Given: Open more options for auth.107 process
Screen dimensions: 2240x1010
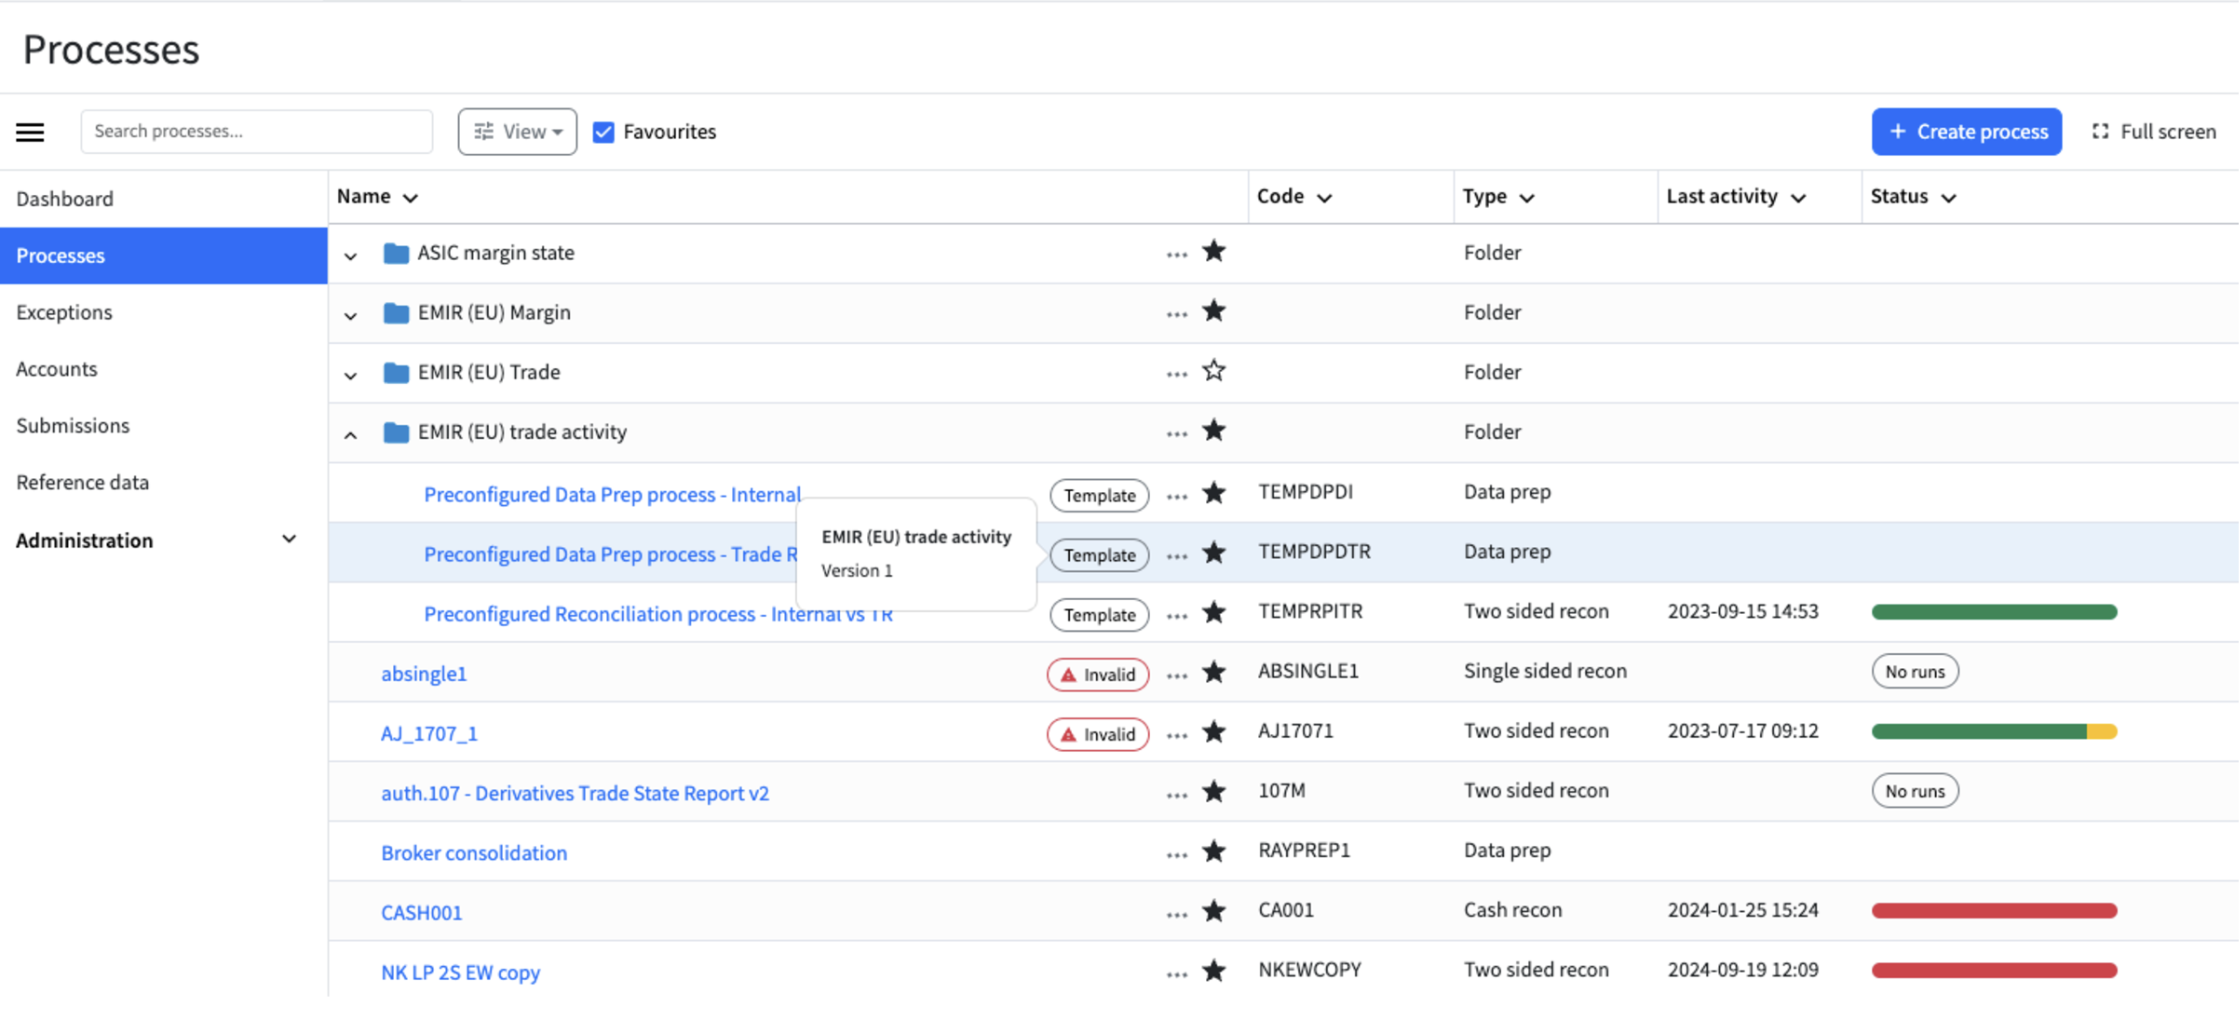Looking at the screenshot, I should pyautogui.click(x=1176, y=795).
